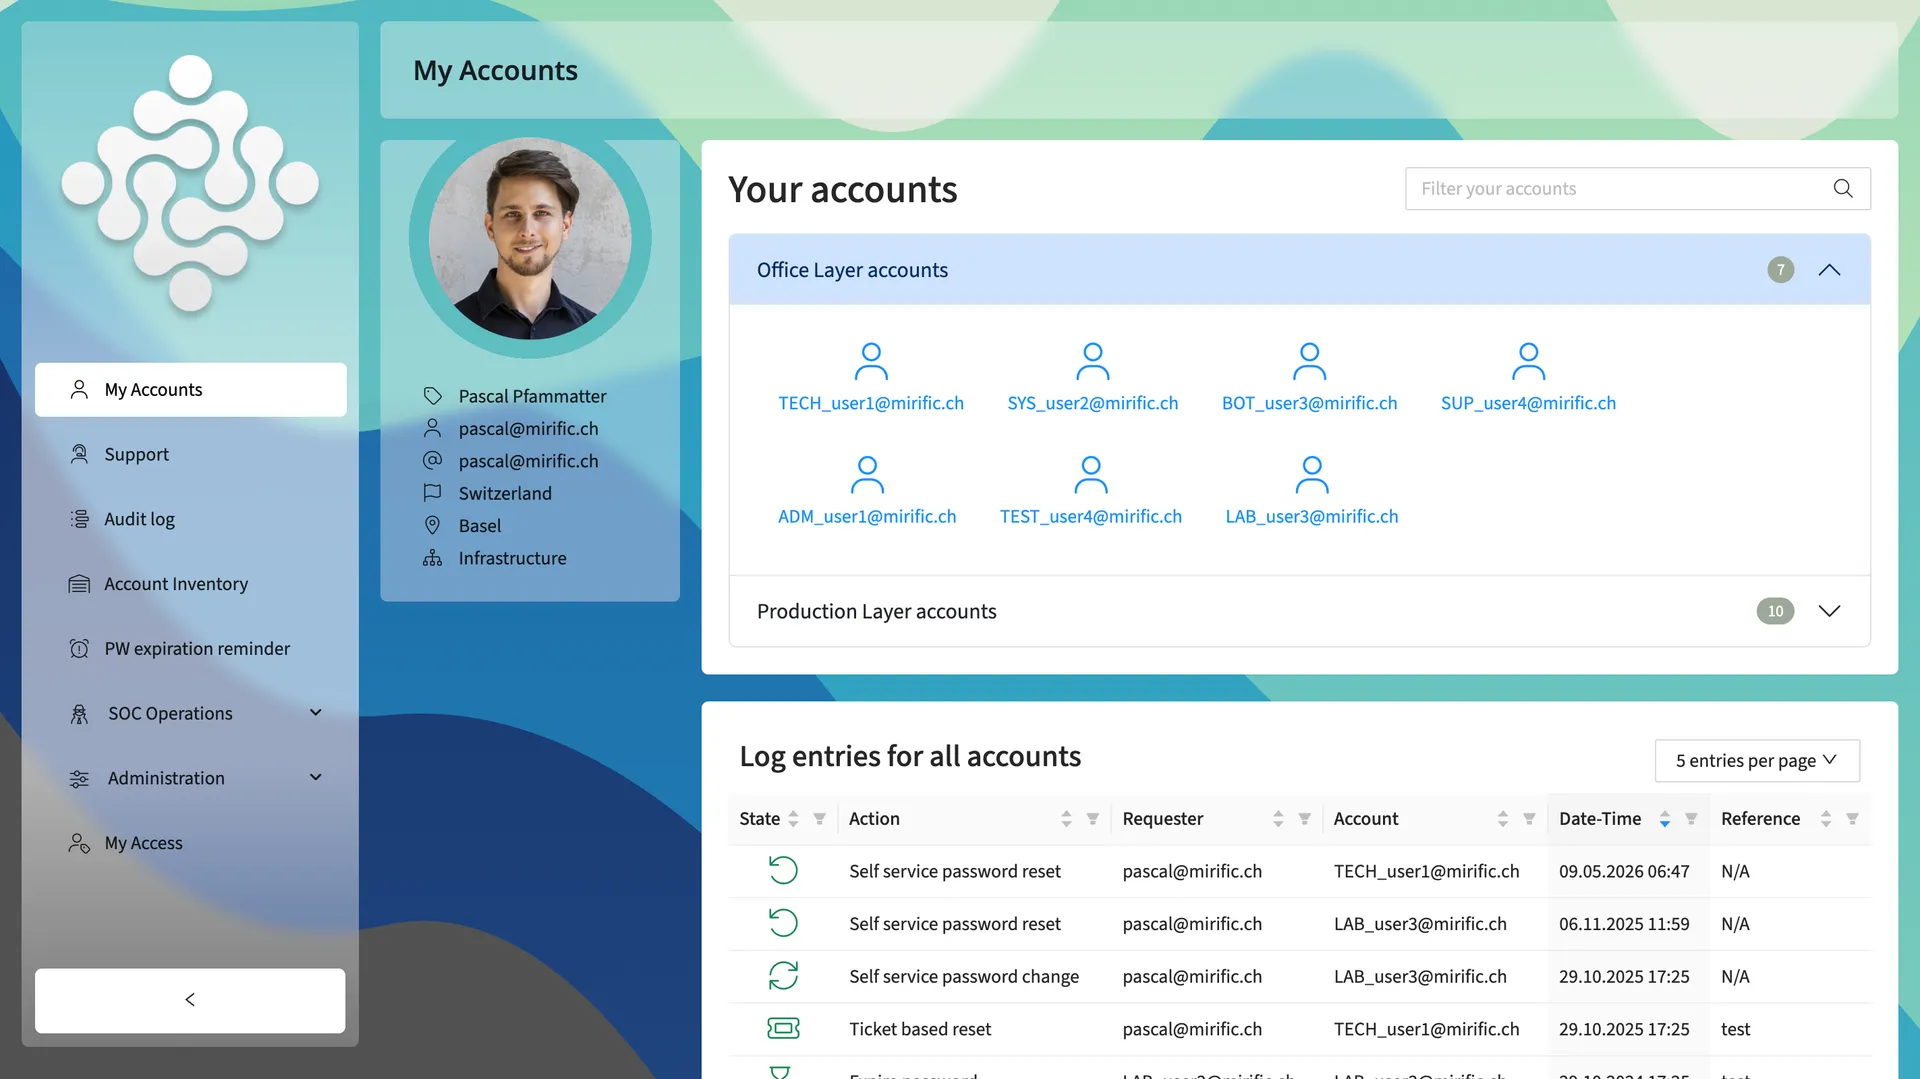Sort the log by the State column arrows
The height and width of the screenshot is (1079, 1920).
(793, 819)
